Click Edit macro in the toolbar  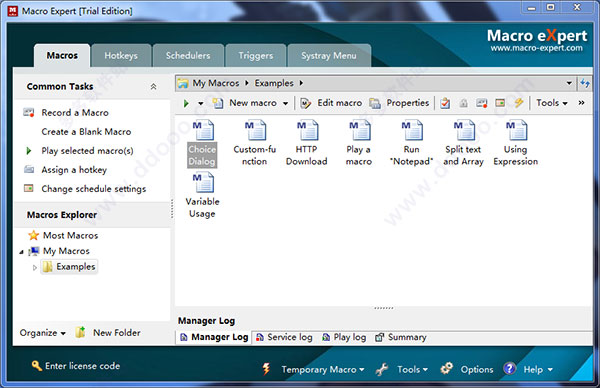click(x=331, y=103)
